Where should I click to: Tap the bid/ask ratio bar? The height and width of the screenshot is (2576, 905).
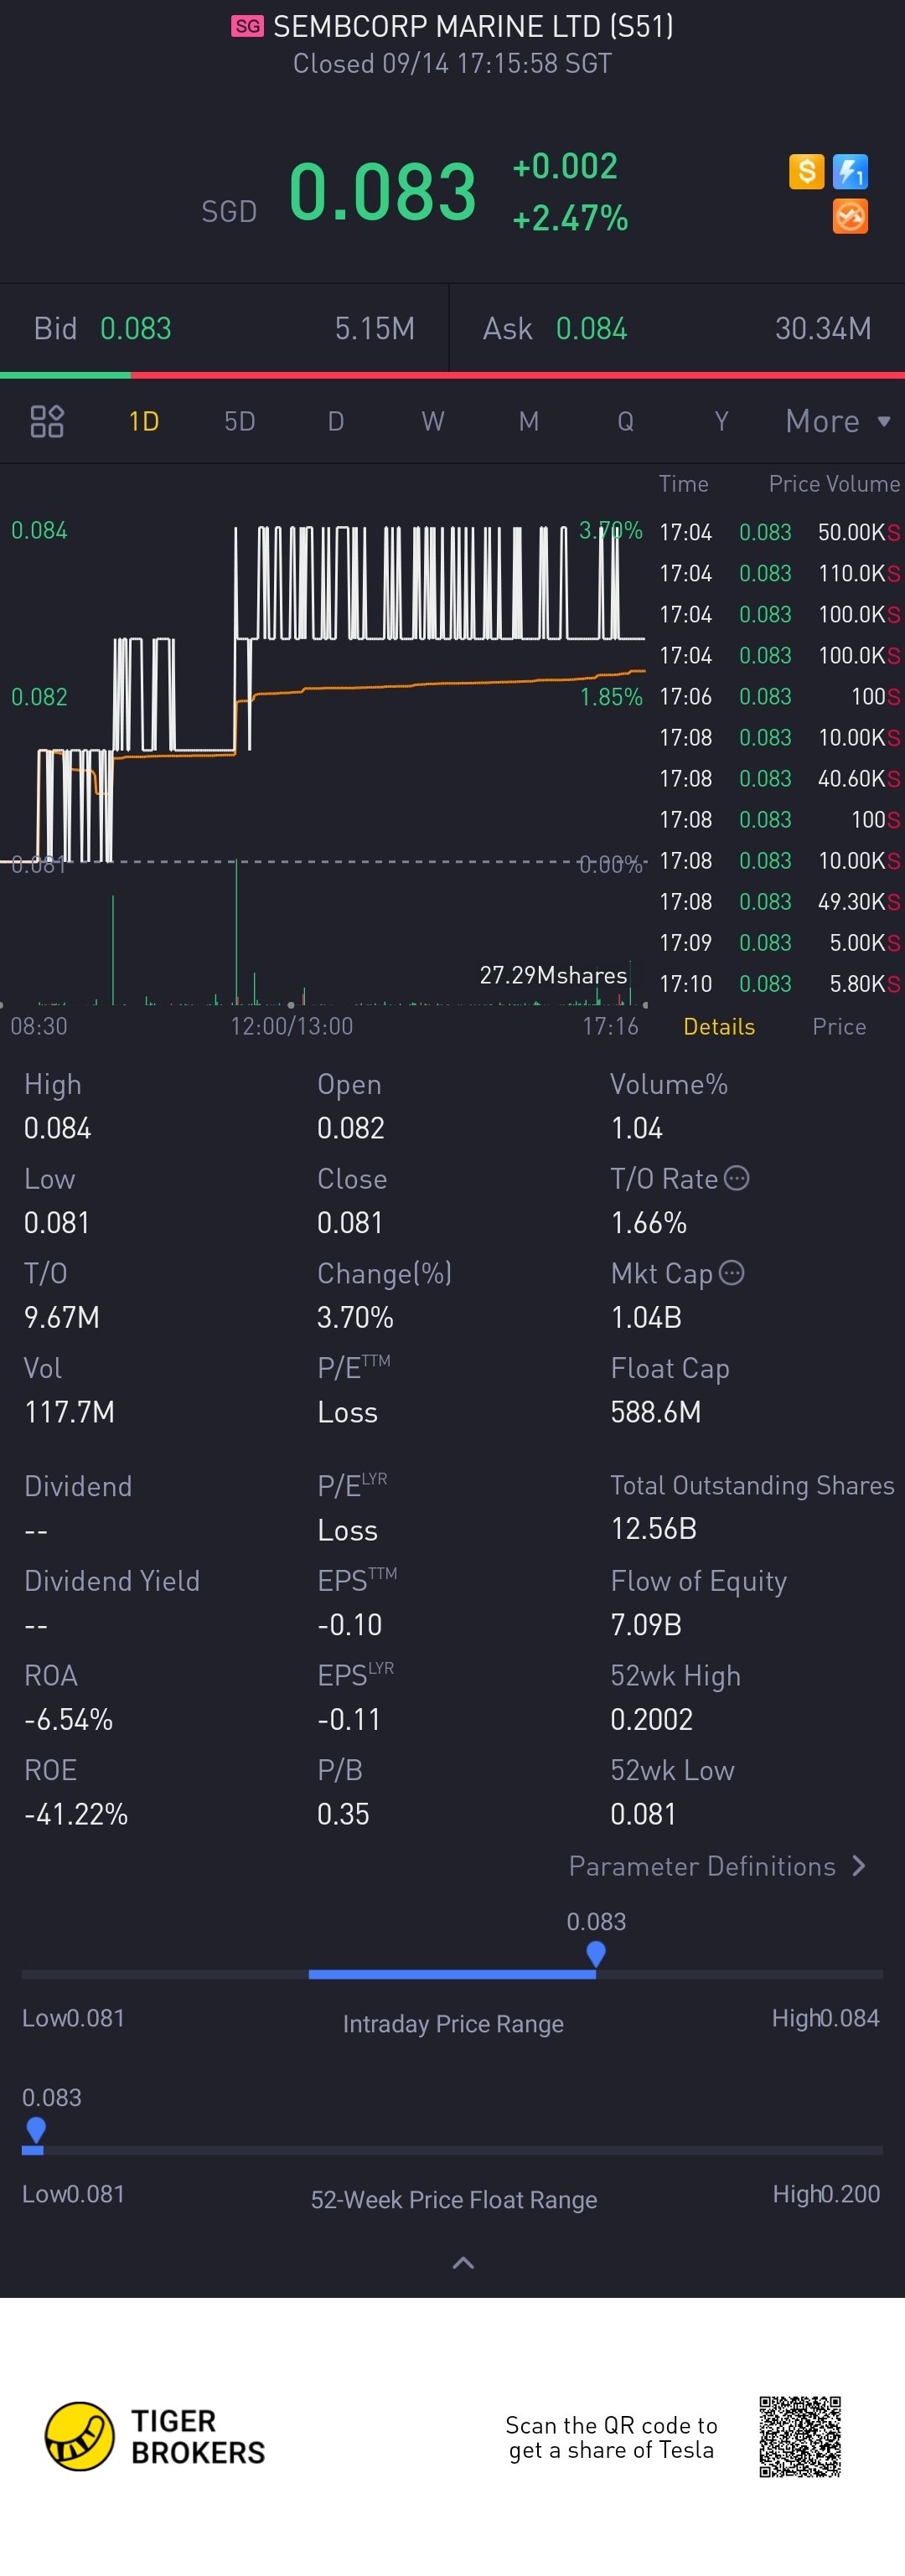pos(452,375)
